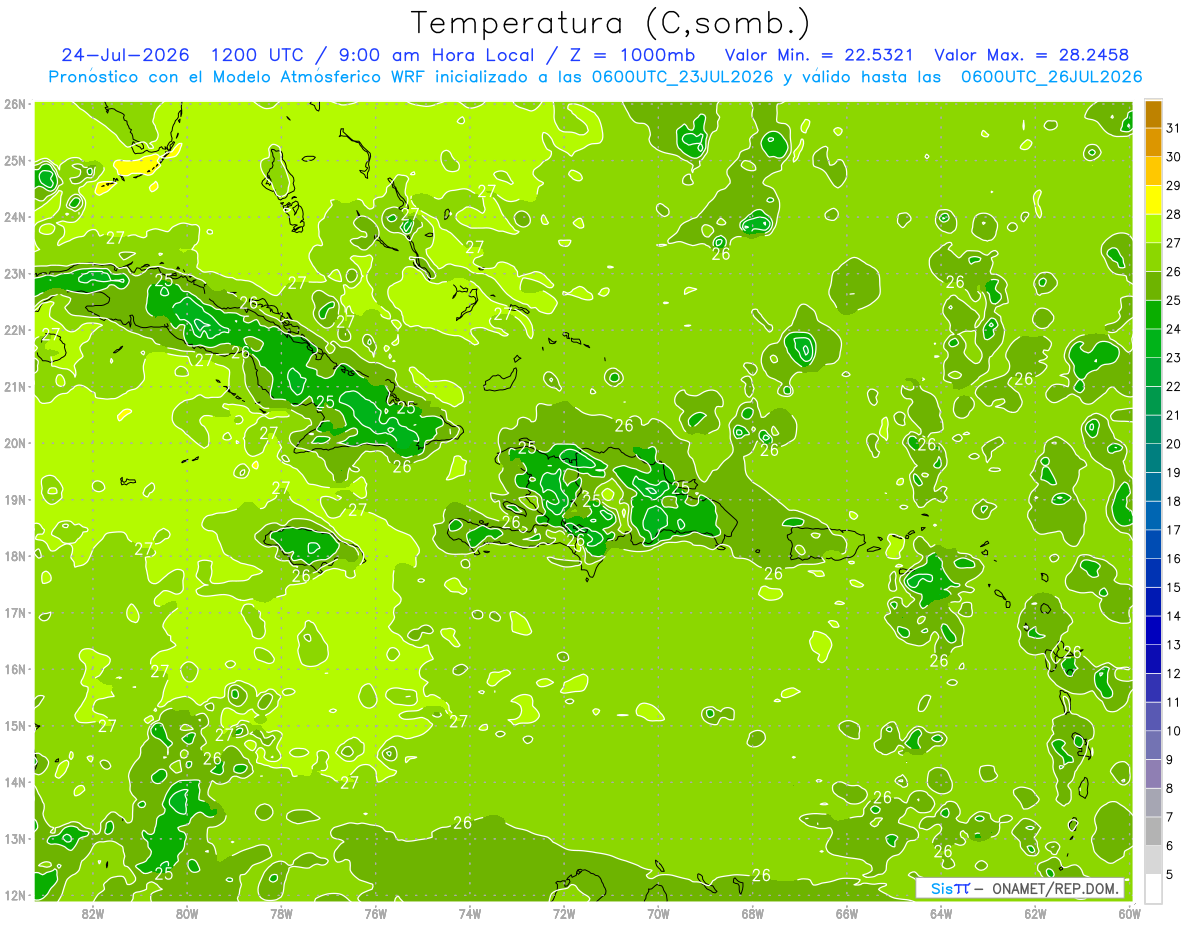
Task: Click the gray legend swatch between 6 and 7
Action: pyautogui.click(x=1153, y=831)
